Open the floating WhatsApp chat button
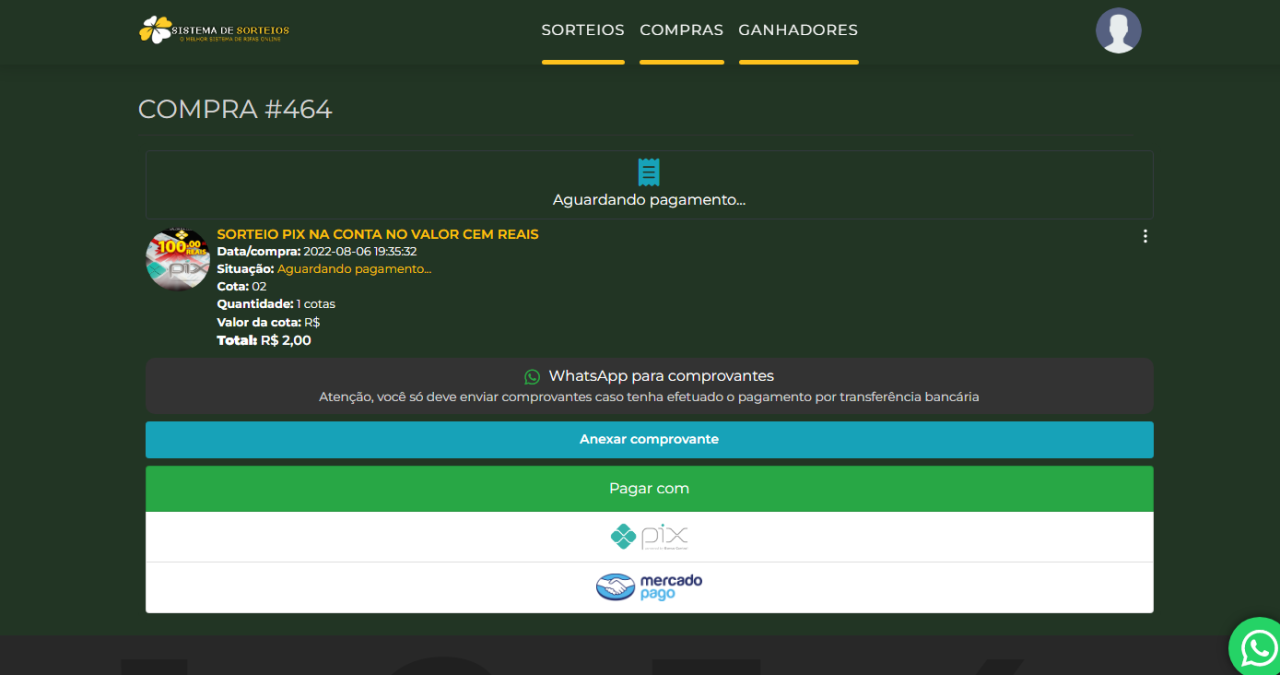 coord(1257,648)
